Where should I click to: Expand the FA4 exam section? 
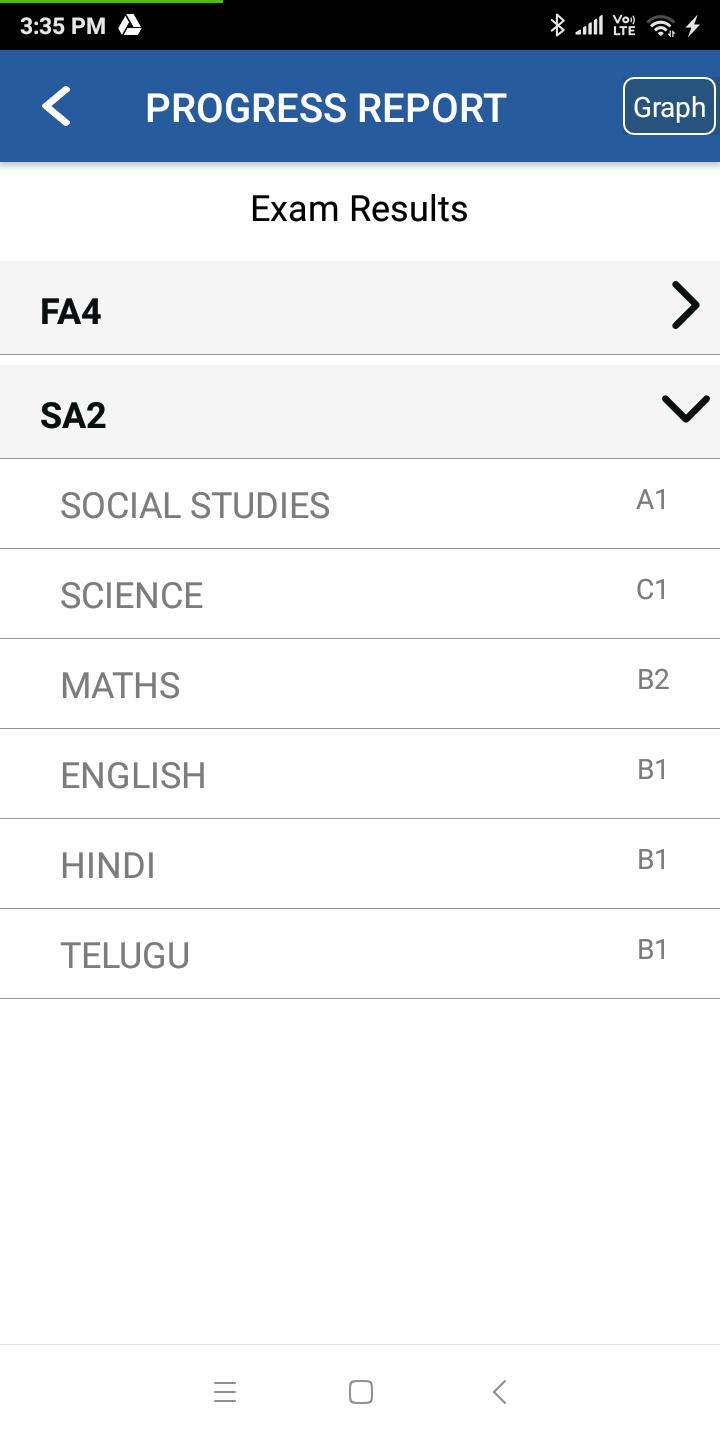(x=360, y=308)
